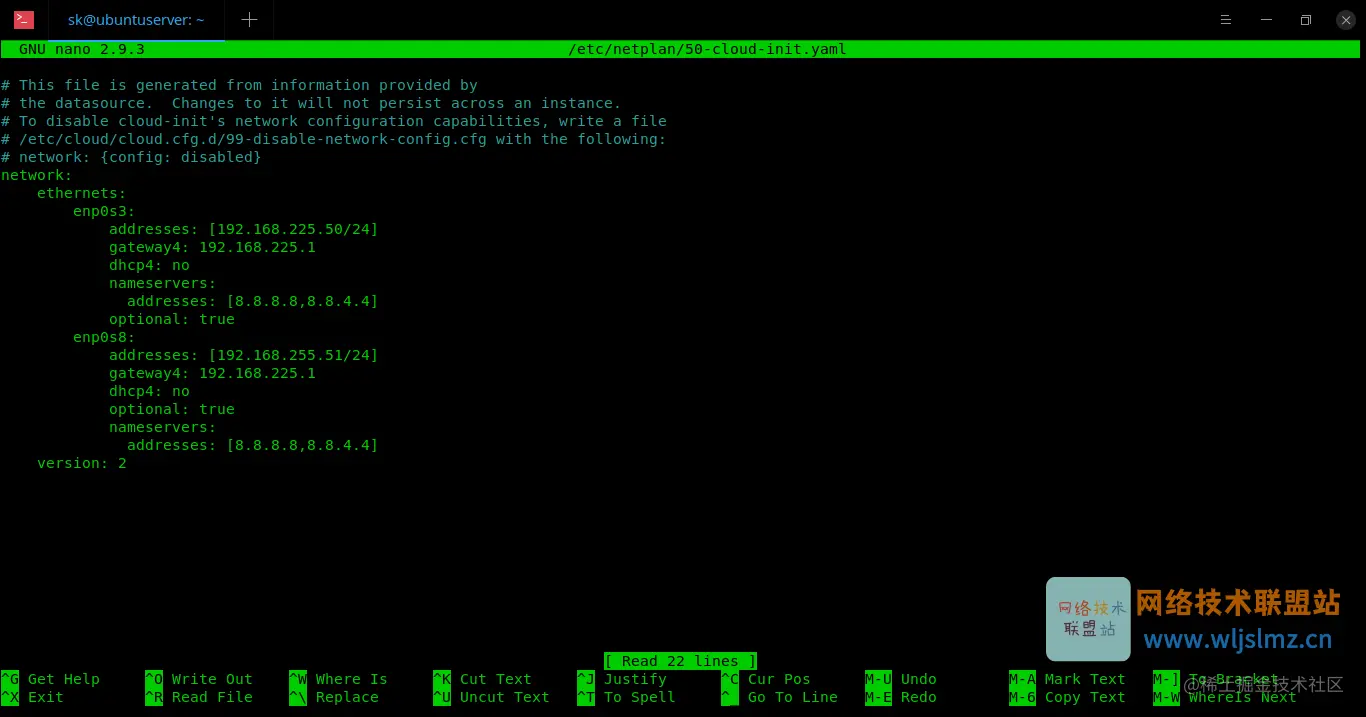Click the terminal app icon in title bar

24,20
